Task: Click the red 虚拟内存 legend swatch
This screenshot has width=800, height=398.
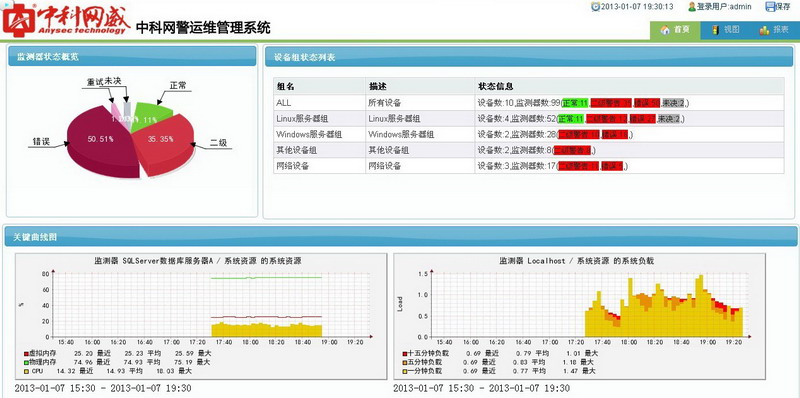Action: click(x=26, y=354)
